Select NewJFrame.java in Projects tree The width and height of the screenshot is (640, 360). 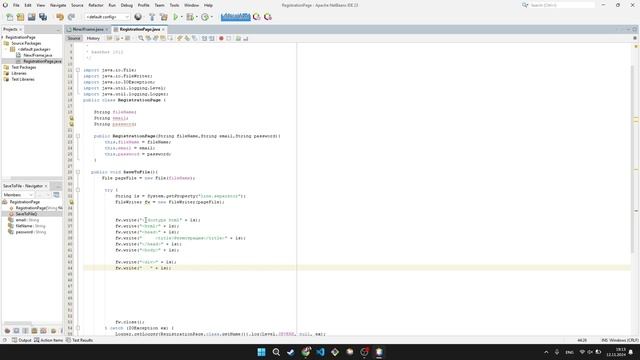[38, 55]
